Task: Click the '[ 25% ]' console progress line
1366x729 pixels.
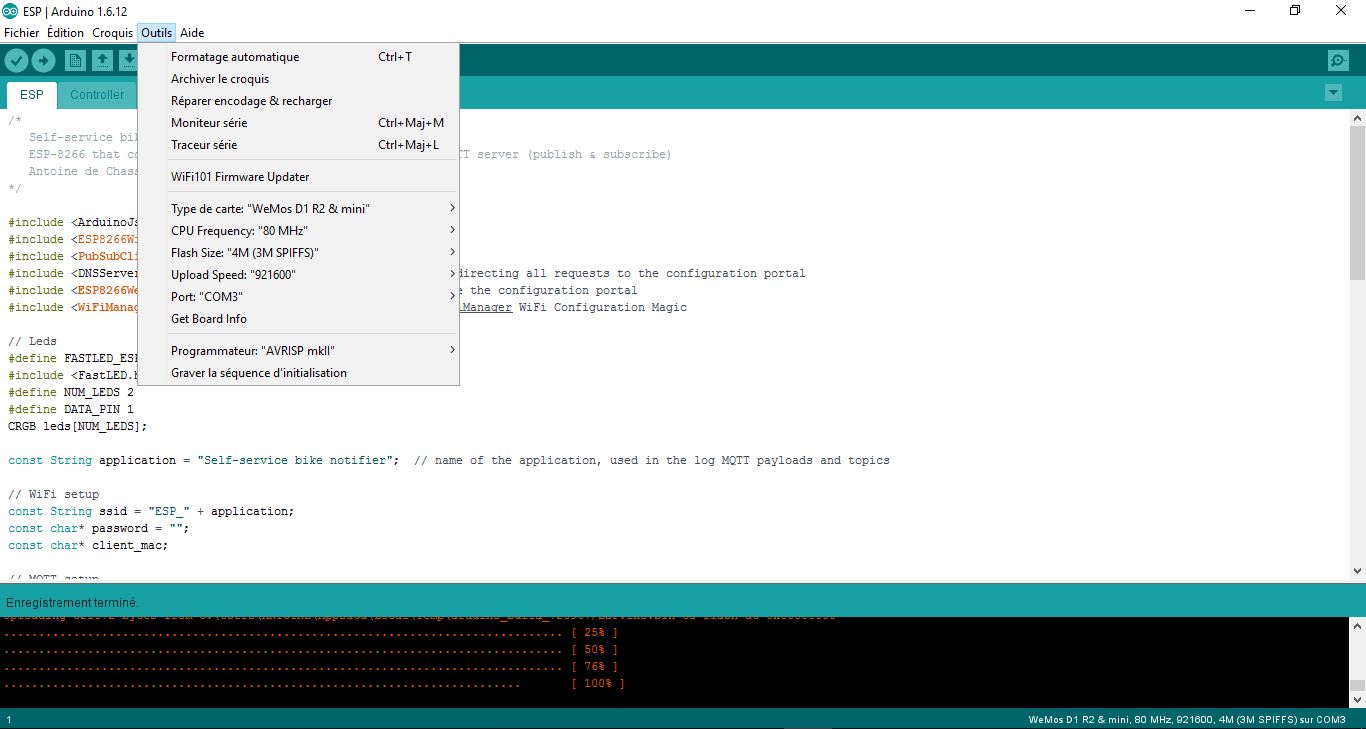Action: pyautogui.click(x=311, y=633)
